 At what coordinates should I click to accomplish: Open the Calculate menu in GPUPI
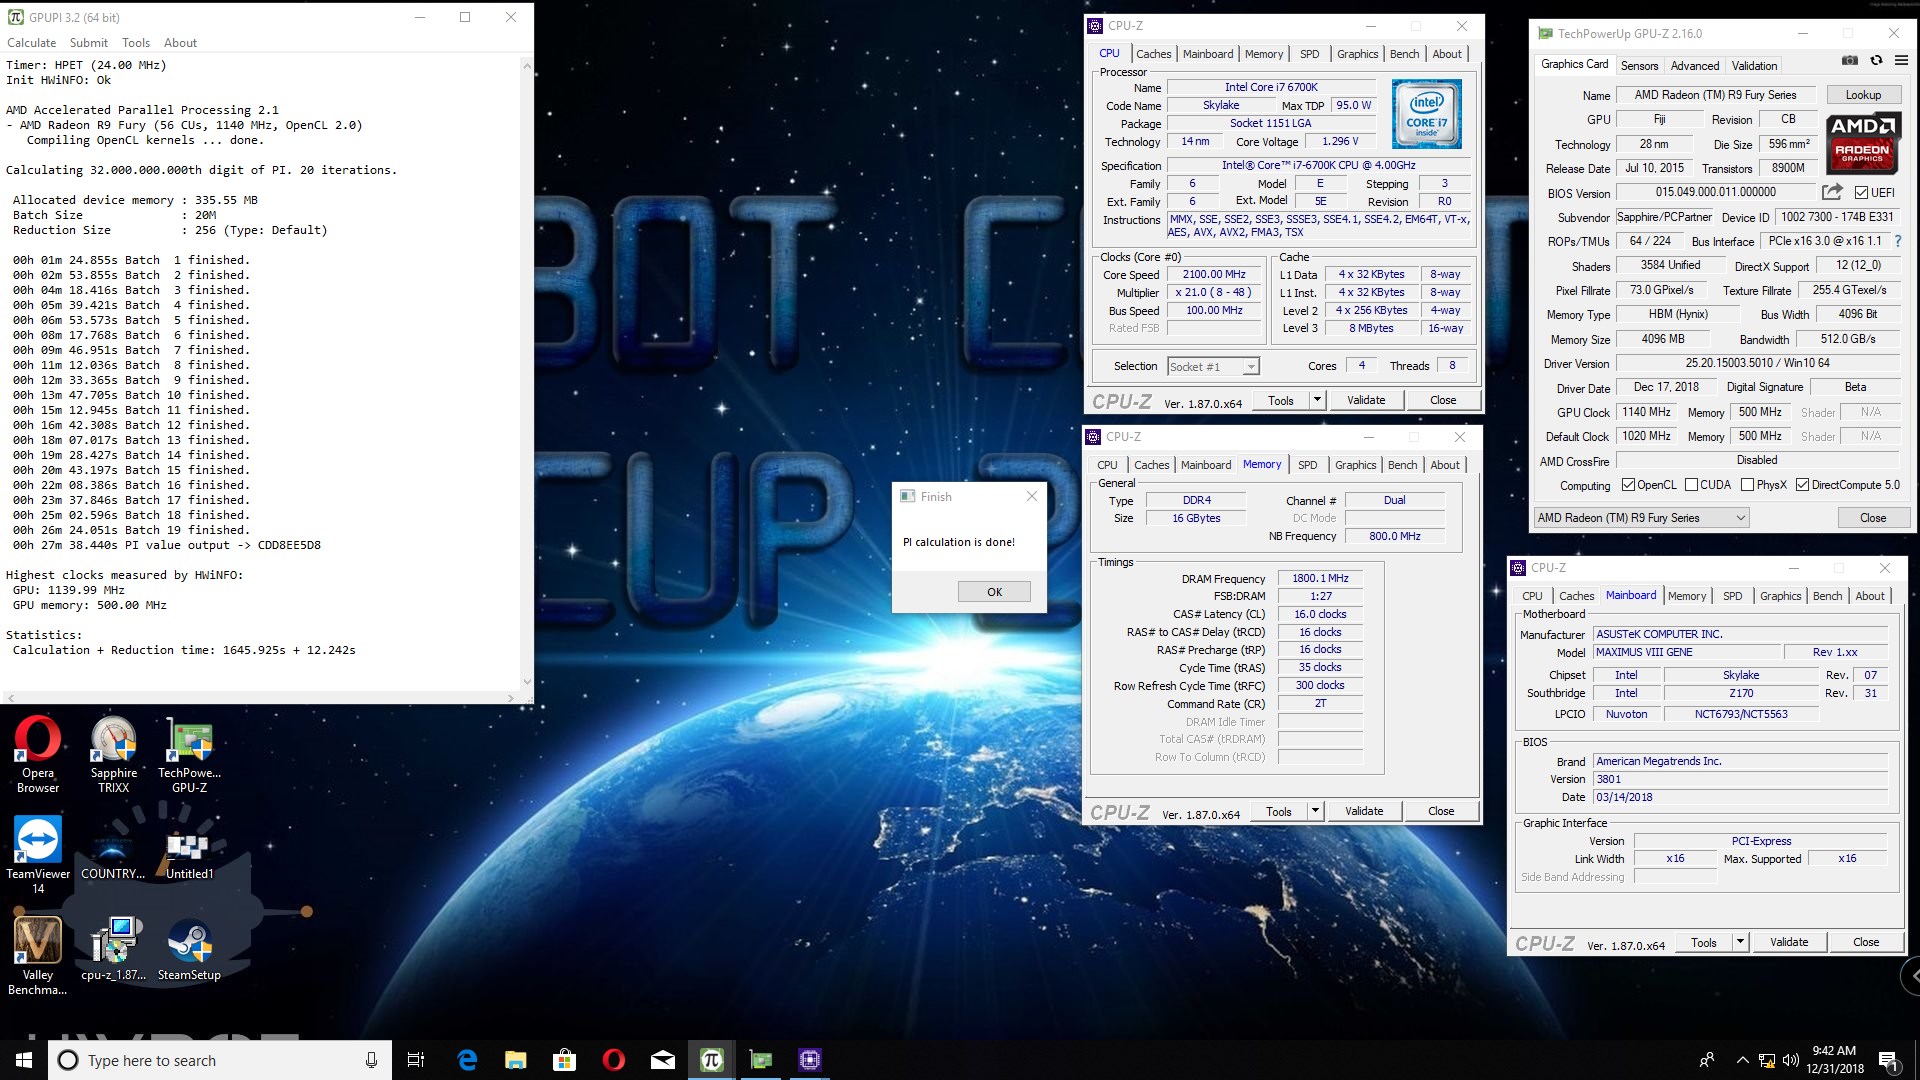point(32,43)
